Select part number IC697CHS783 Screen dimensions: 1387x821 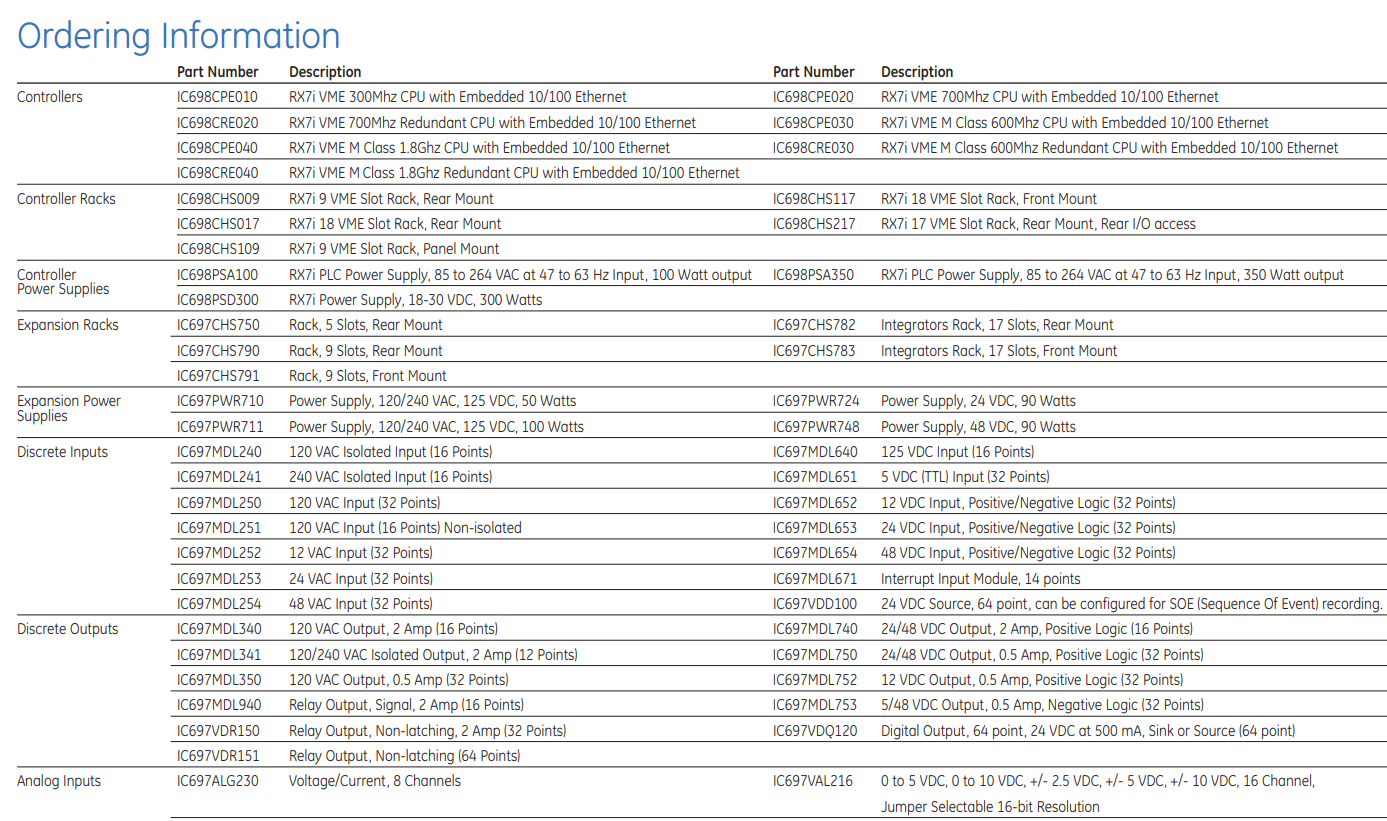[814, 351]
